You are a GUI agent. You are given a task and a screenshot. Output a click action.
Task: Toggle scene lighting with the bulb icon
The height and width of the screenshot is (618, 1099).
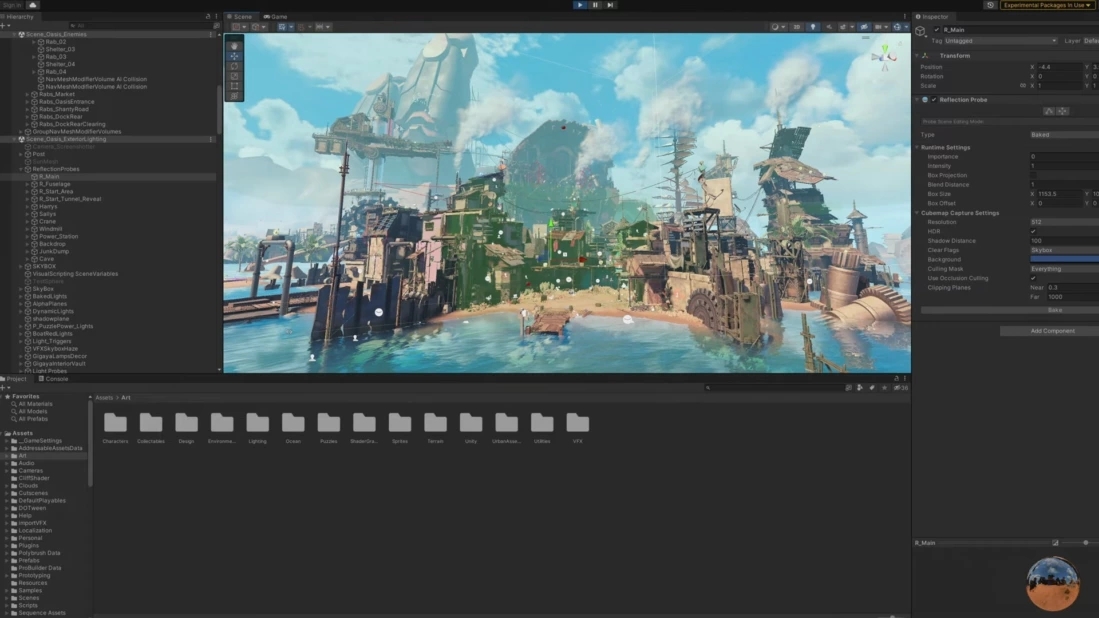813,27
